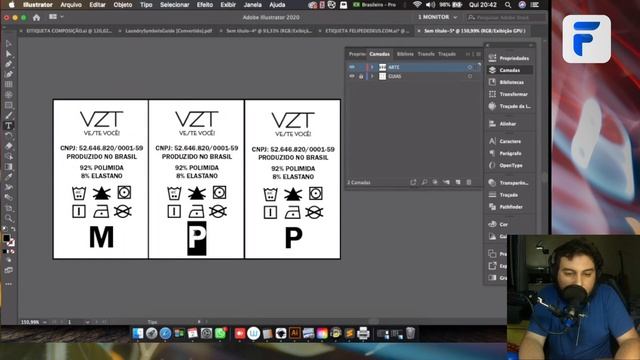This screenshot has height=360, width=640.
Task: Click the Traçado da I... dock button
Action: tap(510, 106)
